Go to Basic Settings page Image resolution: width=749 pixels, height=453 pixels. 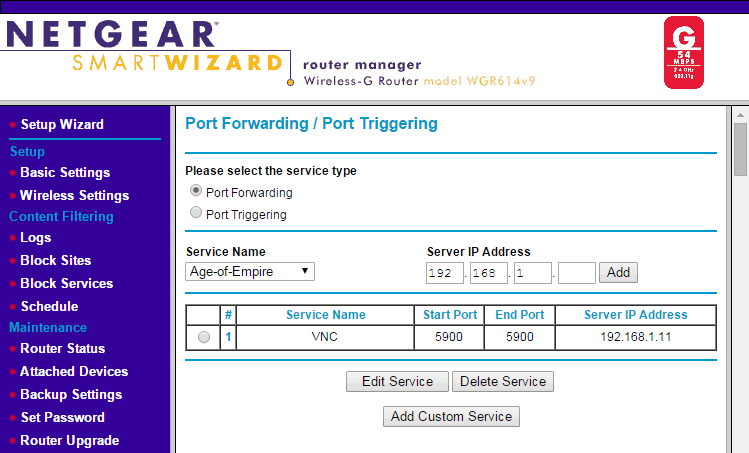coord(65,172)
